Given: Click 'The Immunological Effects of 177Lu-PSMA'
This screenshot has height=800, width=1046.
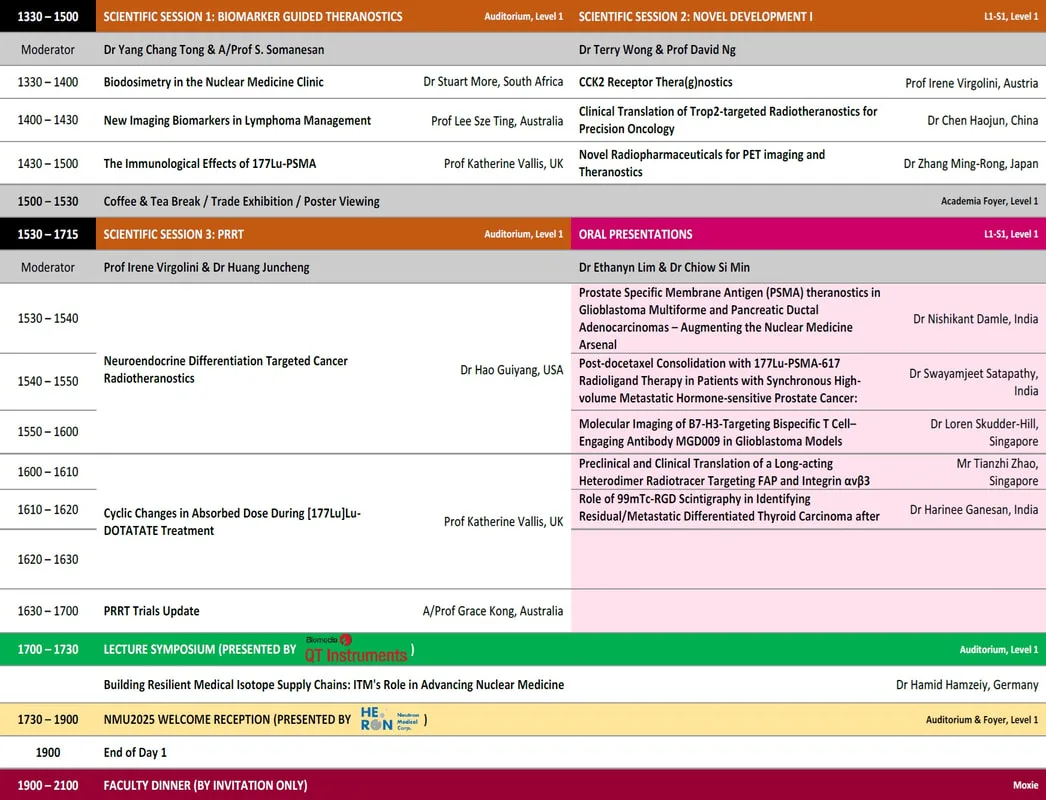Looking at the screenshot, I should click(209, 163).
